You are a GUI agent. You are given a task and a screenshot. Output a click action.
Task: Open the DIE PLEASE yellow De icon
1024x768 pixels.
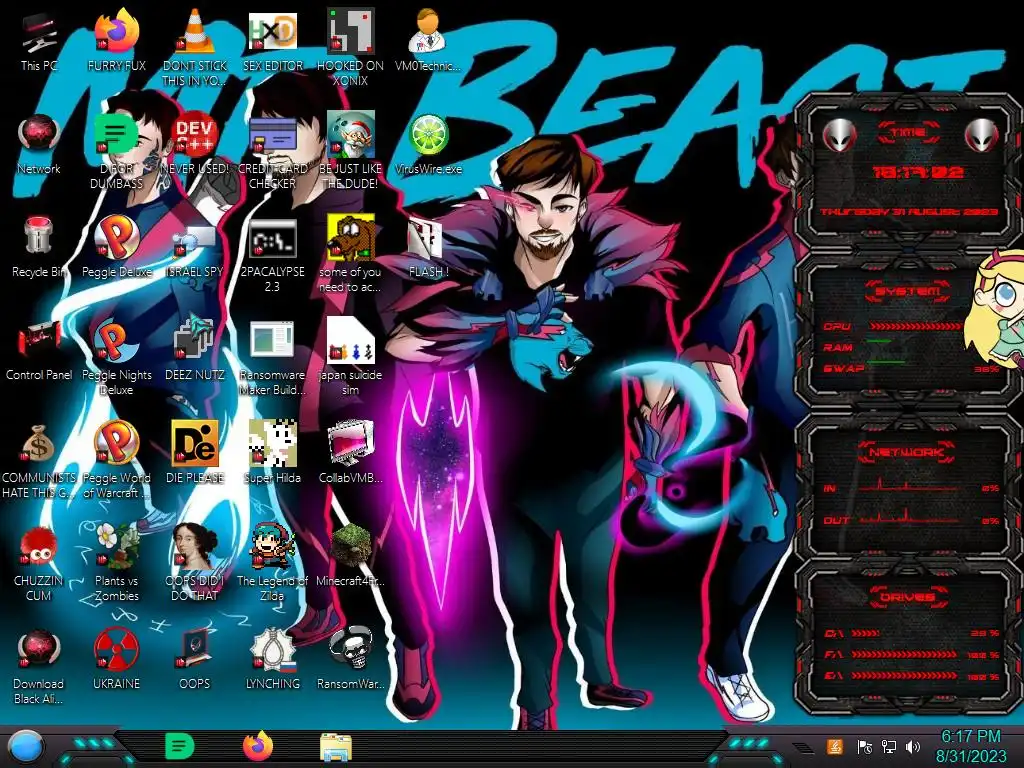195,443
